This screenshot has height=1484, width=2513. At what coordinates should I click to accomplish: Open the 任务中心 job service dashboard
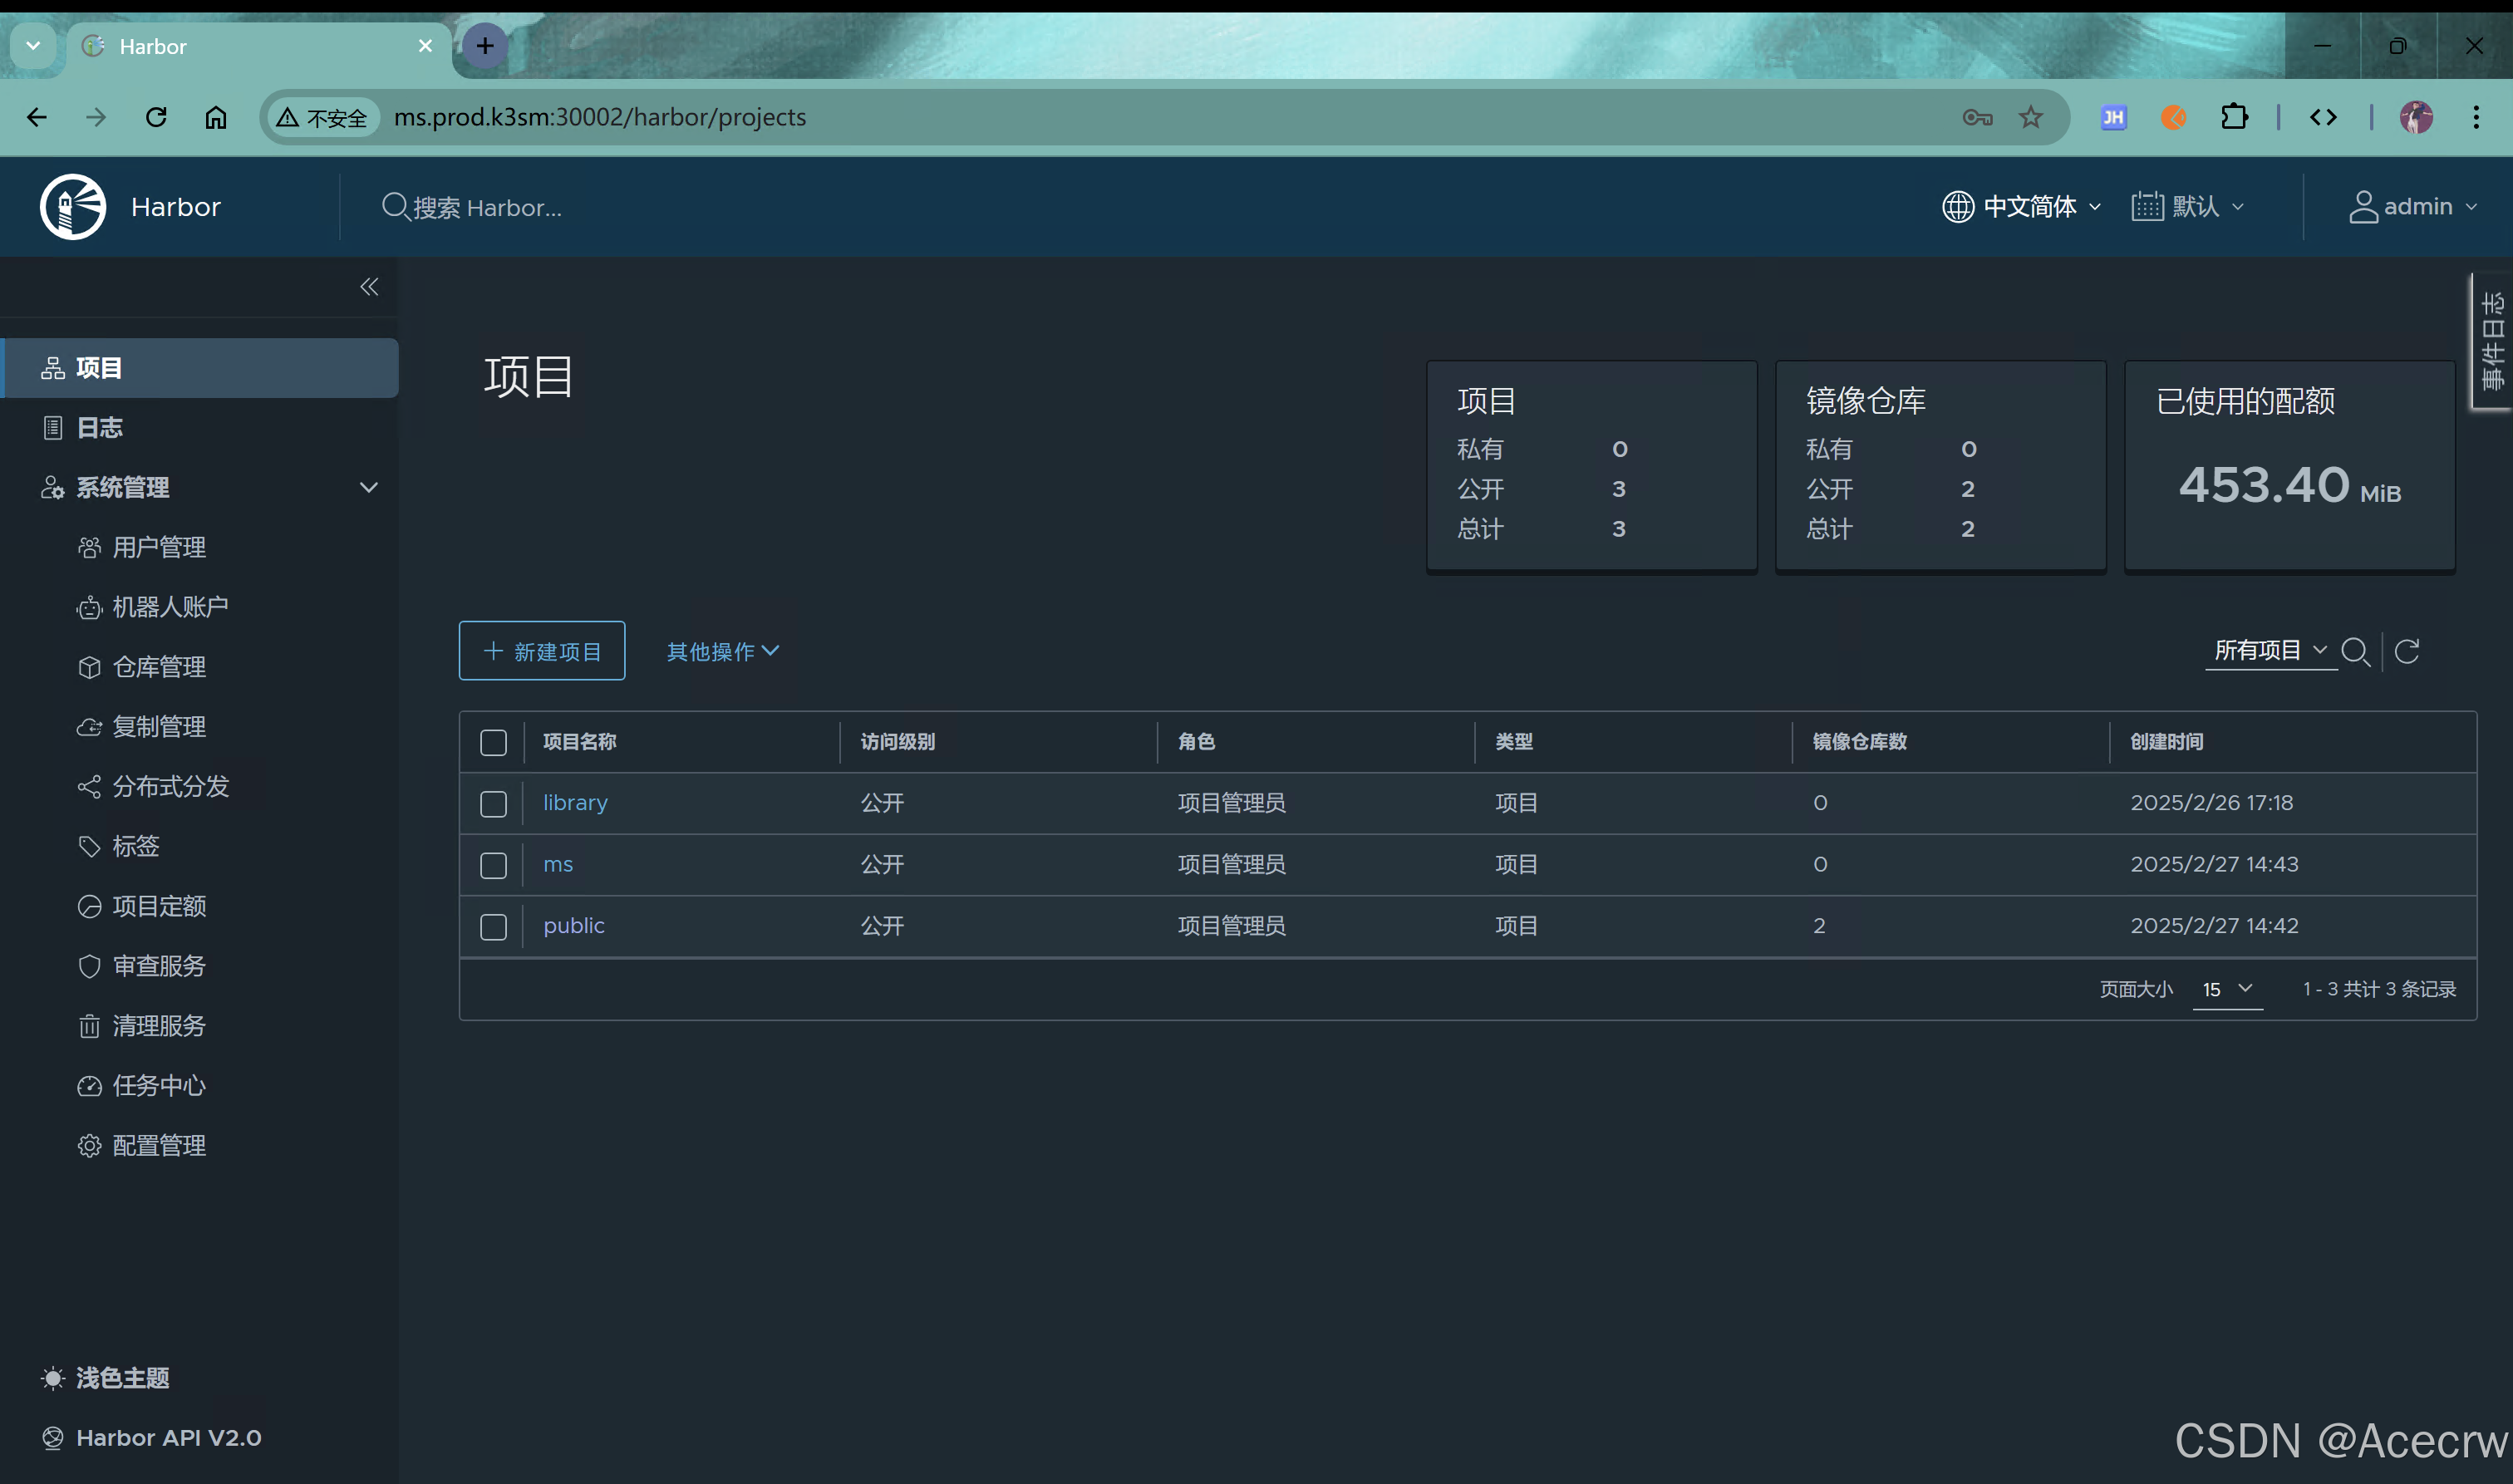pos(158,1085)
